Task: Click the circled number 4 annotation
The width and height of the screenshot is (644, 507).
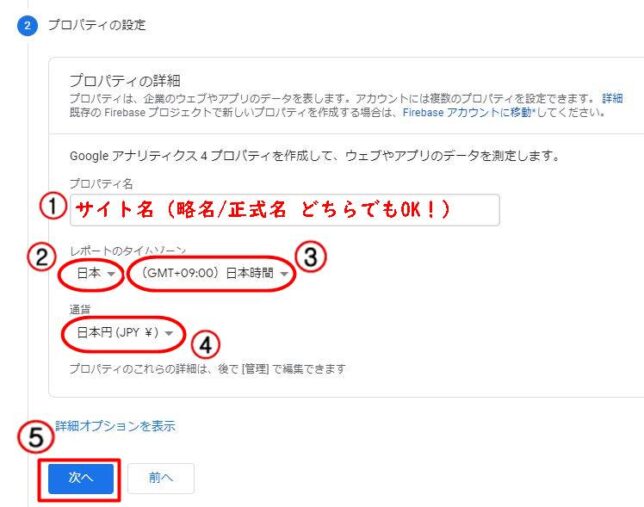Action: (205, 345)
